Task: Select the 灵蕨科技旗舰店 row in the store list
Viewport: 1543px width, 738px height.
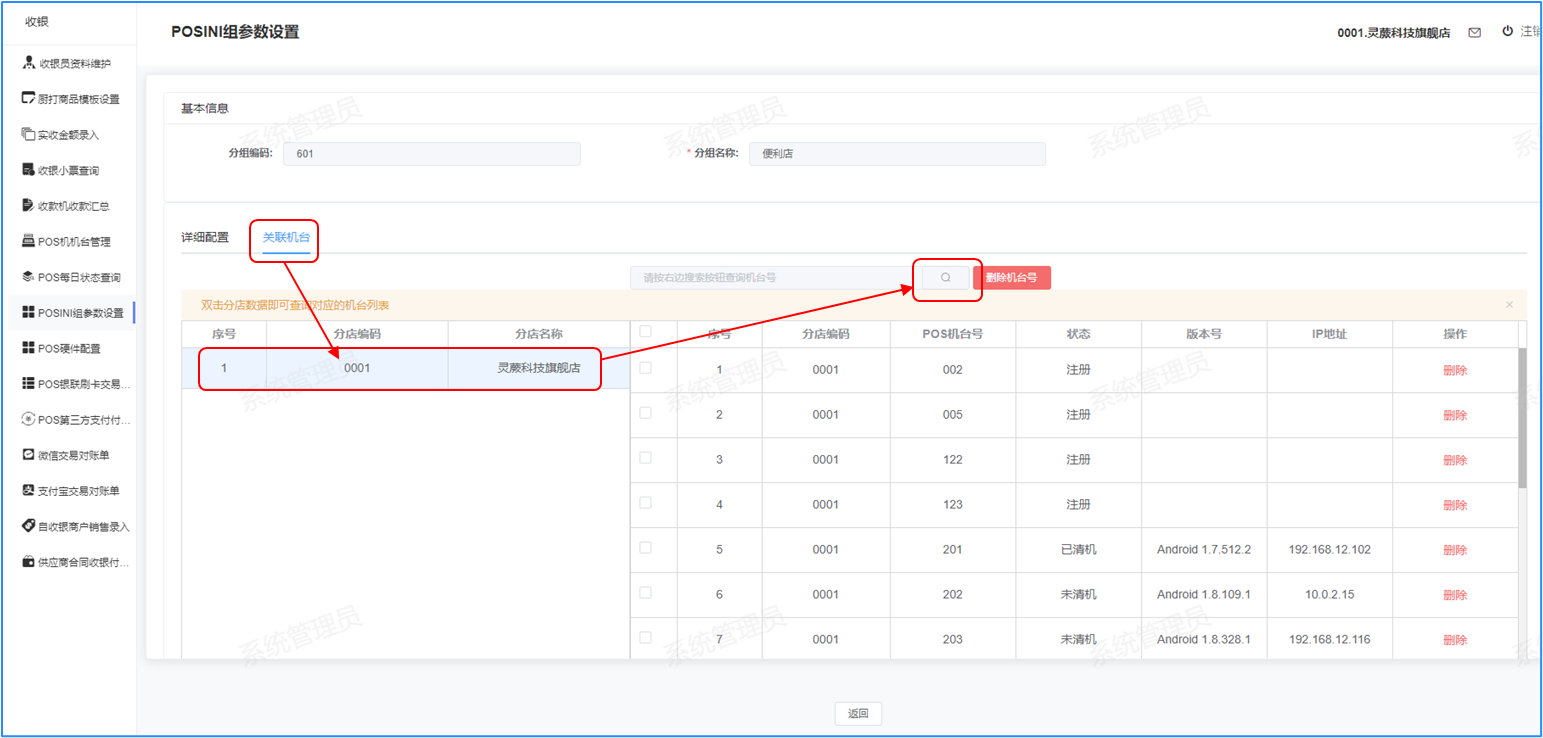Action: (405, 368)
